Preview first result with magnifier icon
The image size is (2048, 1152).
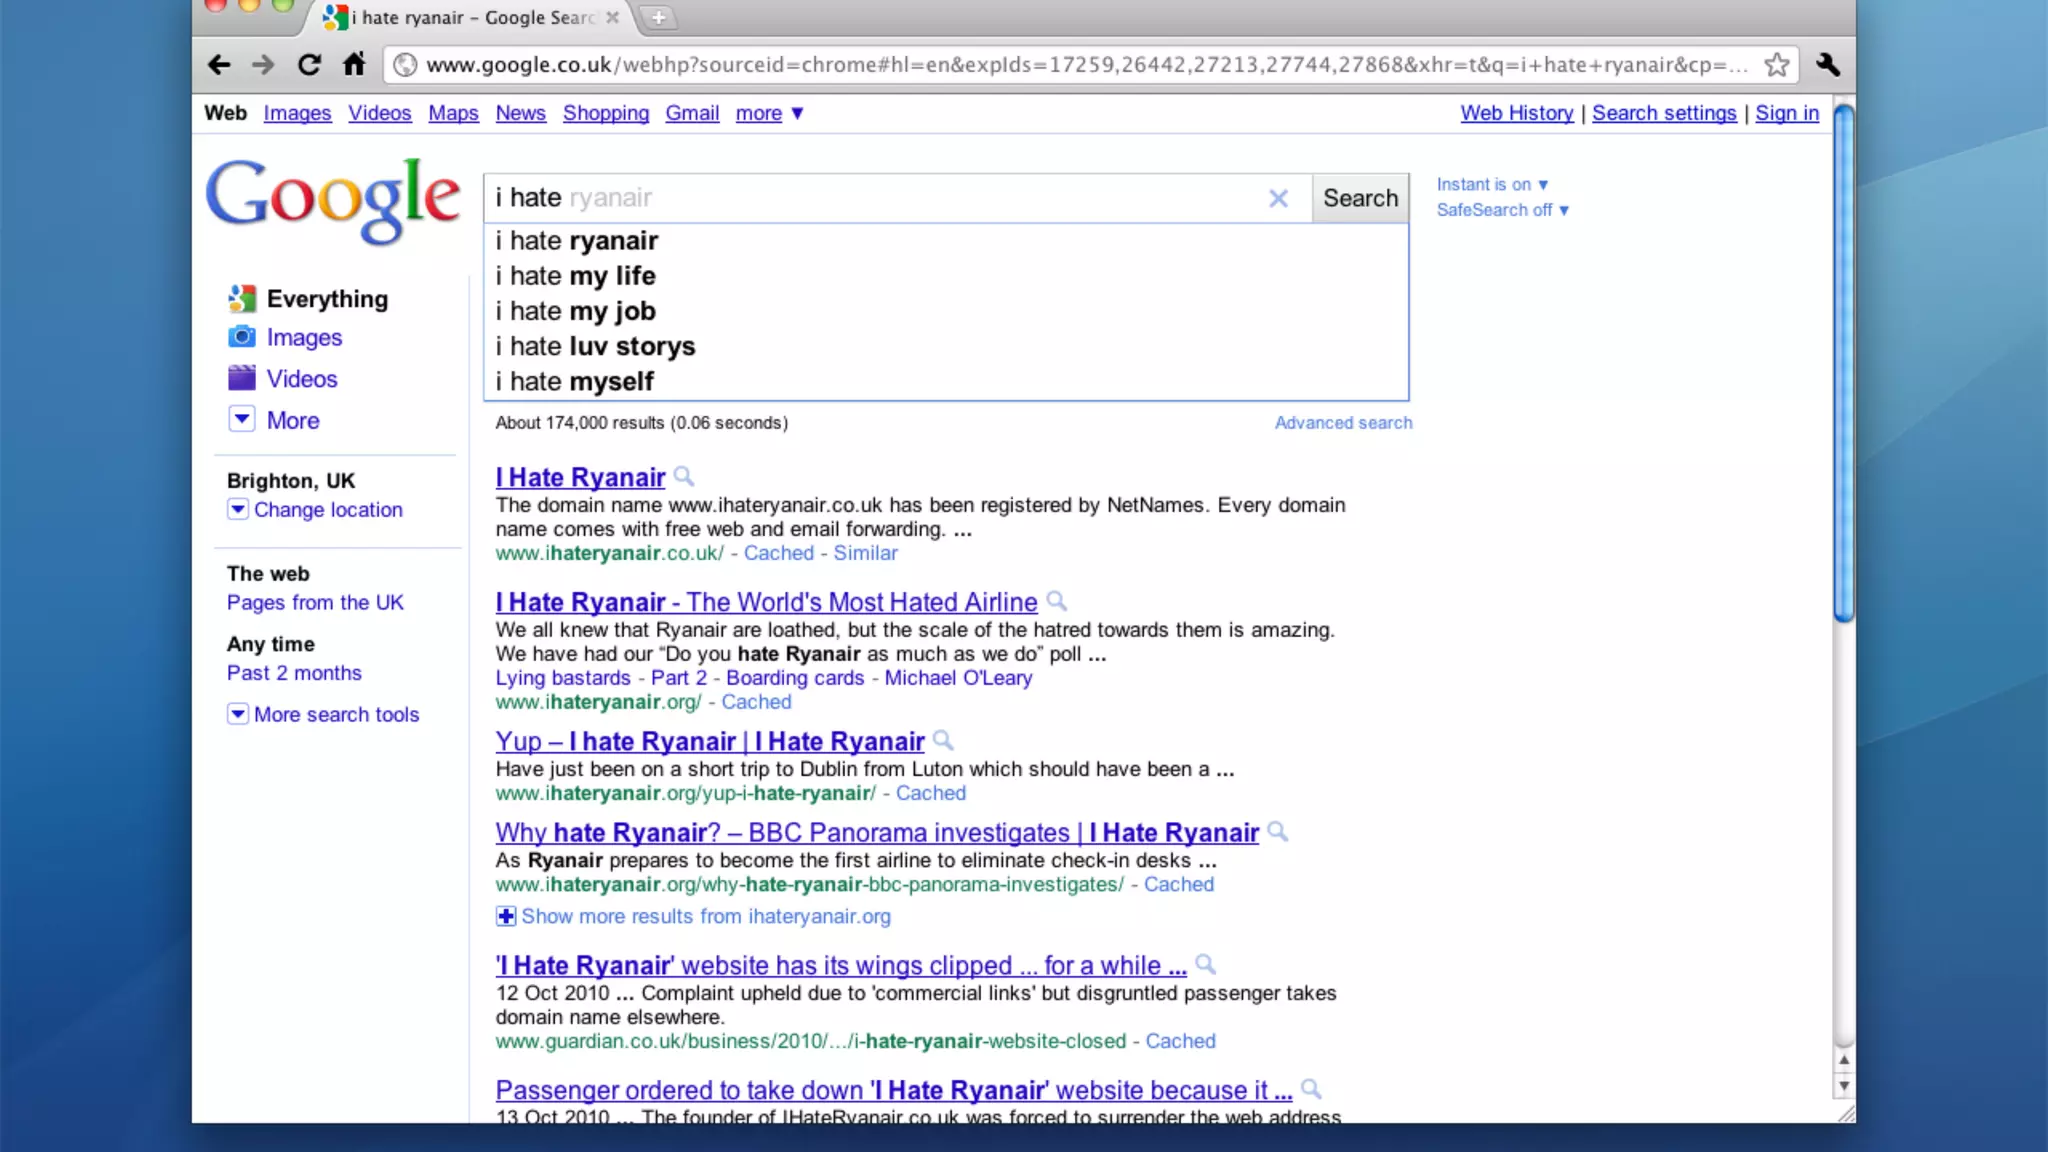(x=684, y=476)
